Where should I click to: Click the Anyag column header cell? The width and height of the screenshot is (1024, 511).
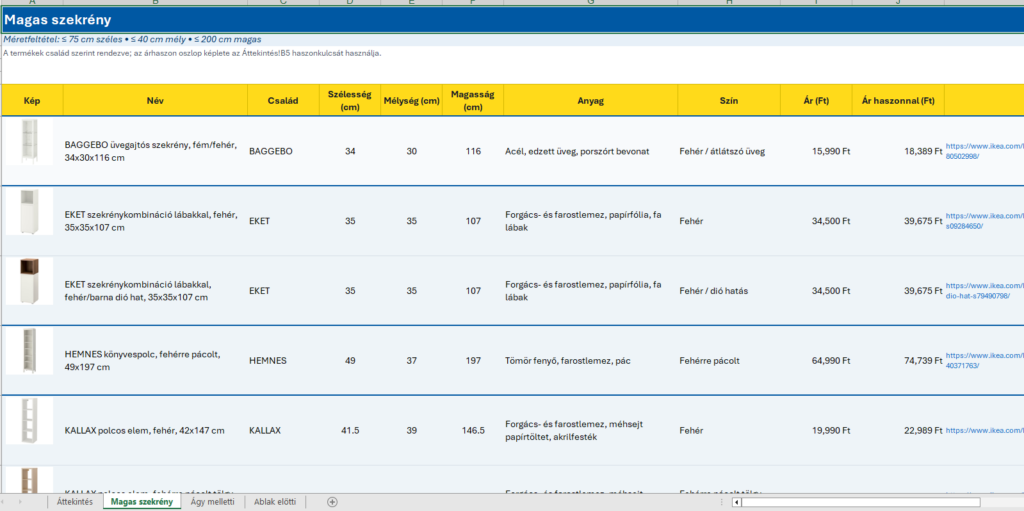point(590,101)
